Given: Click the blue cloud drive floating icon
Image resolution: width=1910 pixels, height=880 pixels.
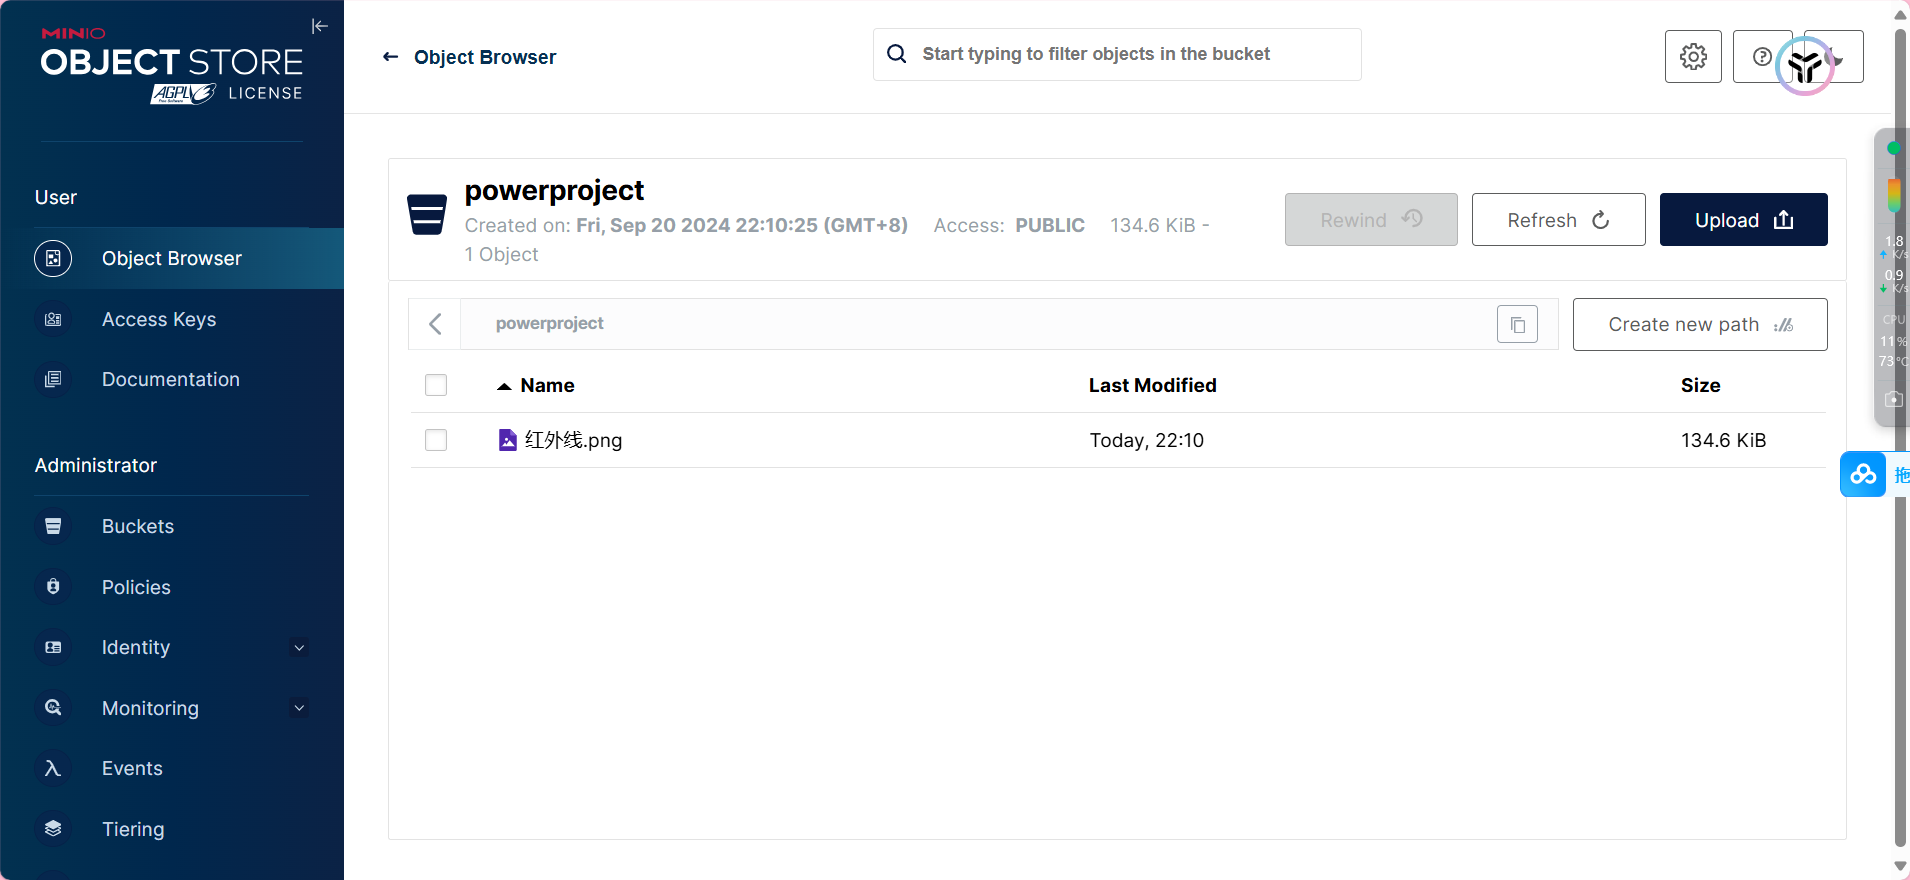Looking at the screenshot, I should point(1863,474).
